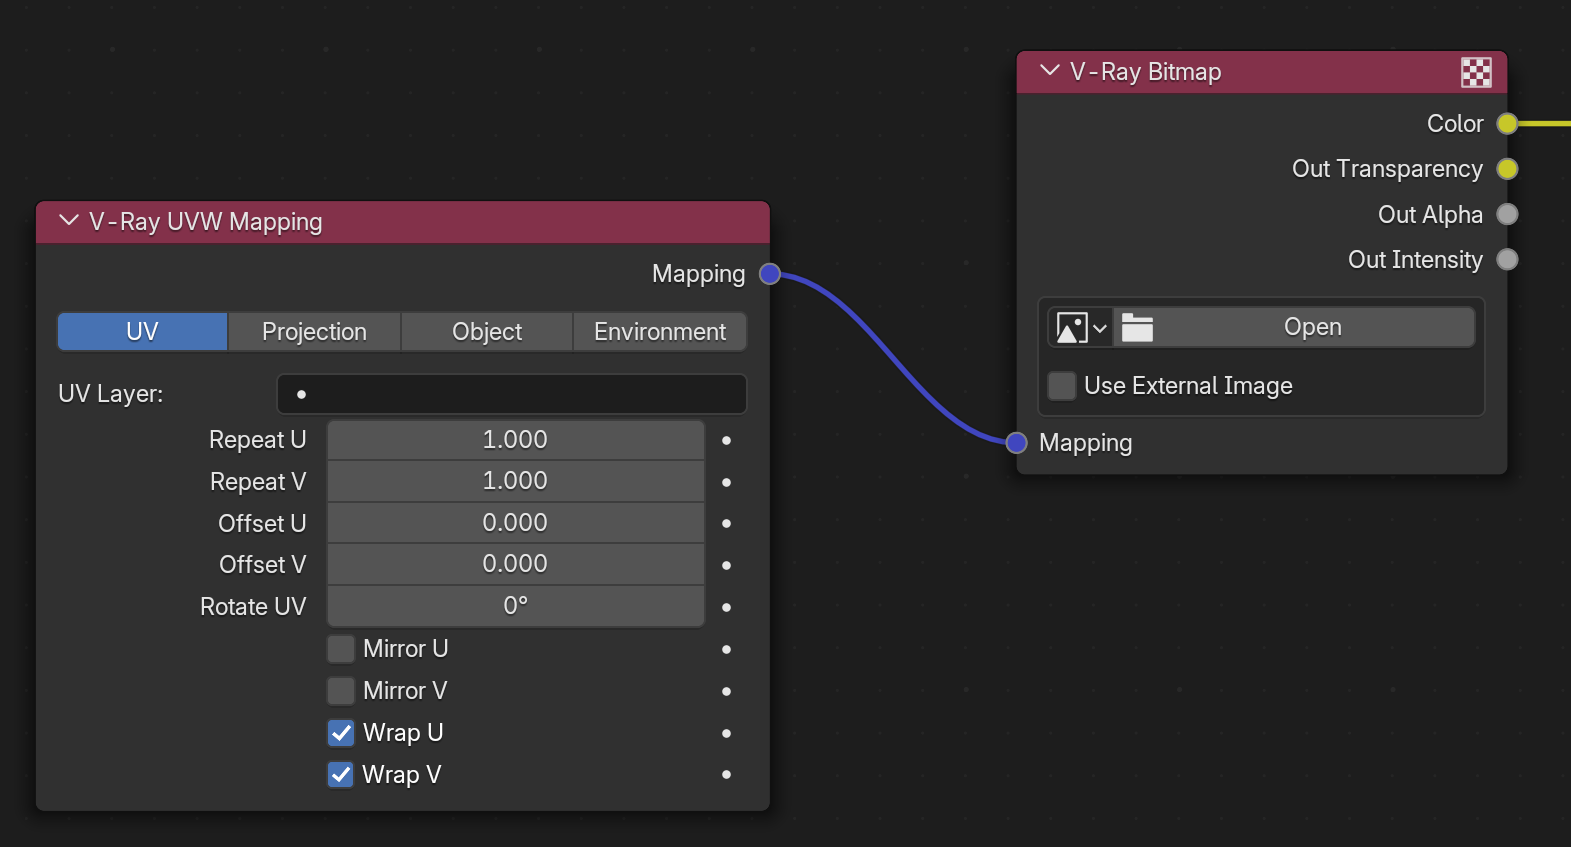The image size is (1571, 847).
Task: Click the animate dot beside Offset V
Action: (x=726, y=565)
